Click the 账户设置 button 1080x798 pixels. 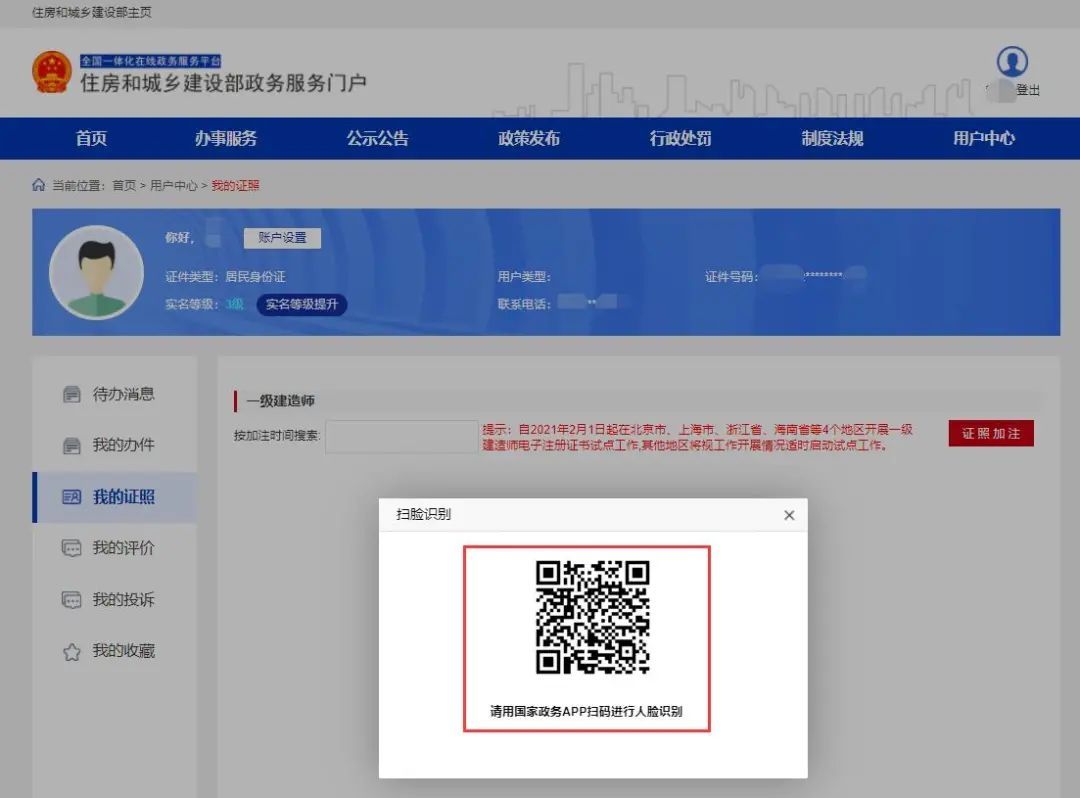pos(282,238)
